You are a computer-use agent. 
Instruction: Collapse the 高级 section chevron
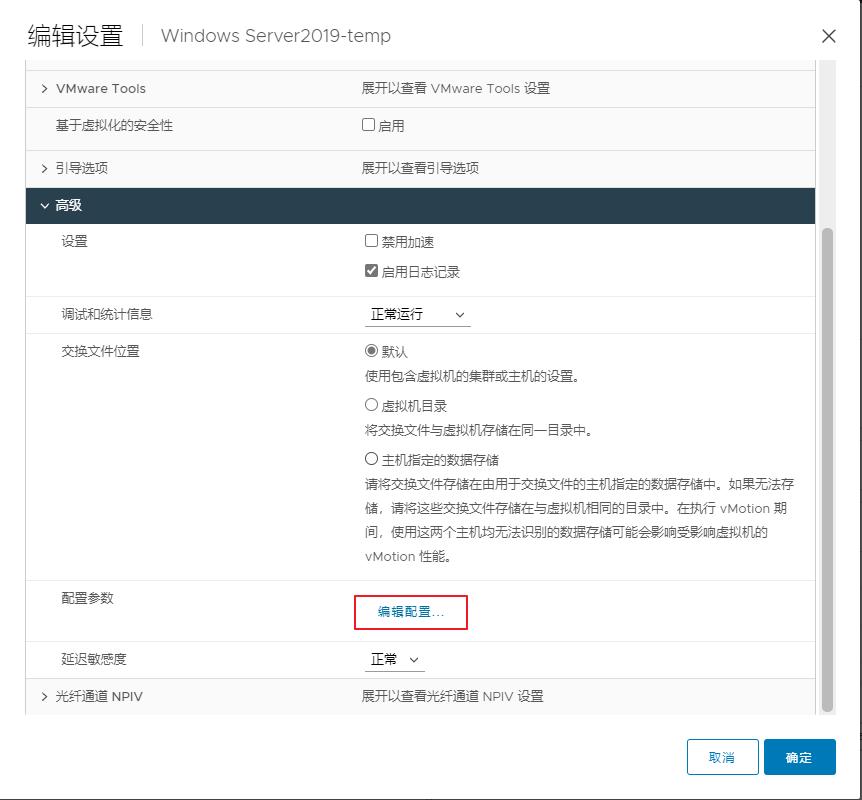[x=44, y=206]
